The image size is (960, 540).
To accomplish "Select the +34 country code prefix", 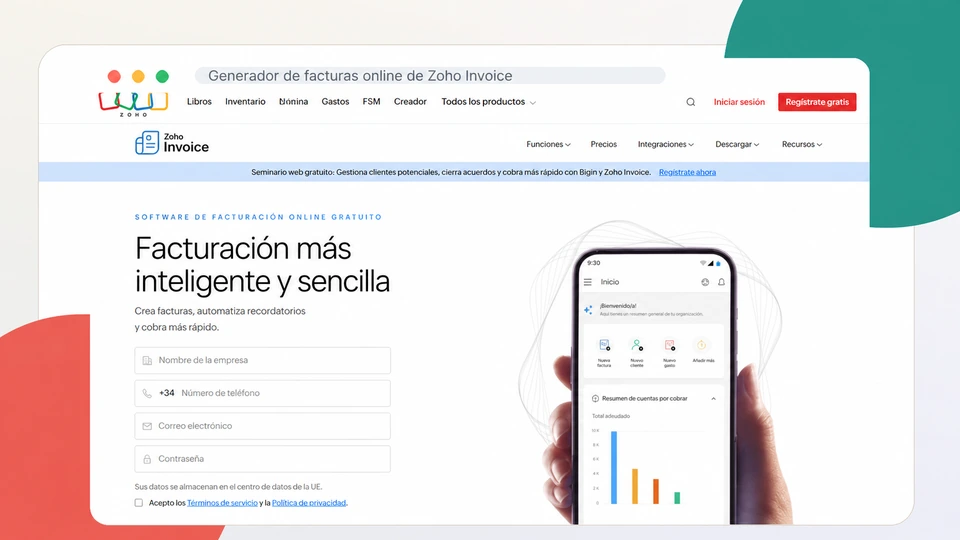I will tap(167, 393).
